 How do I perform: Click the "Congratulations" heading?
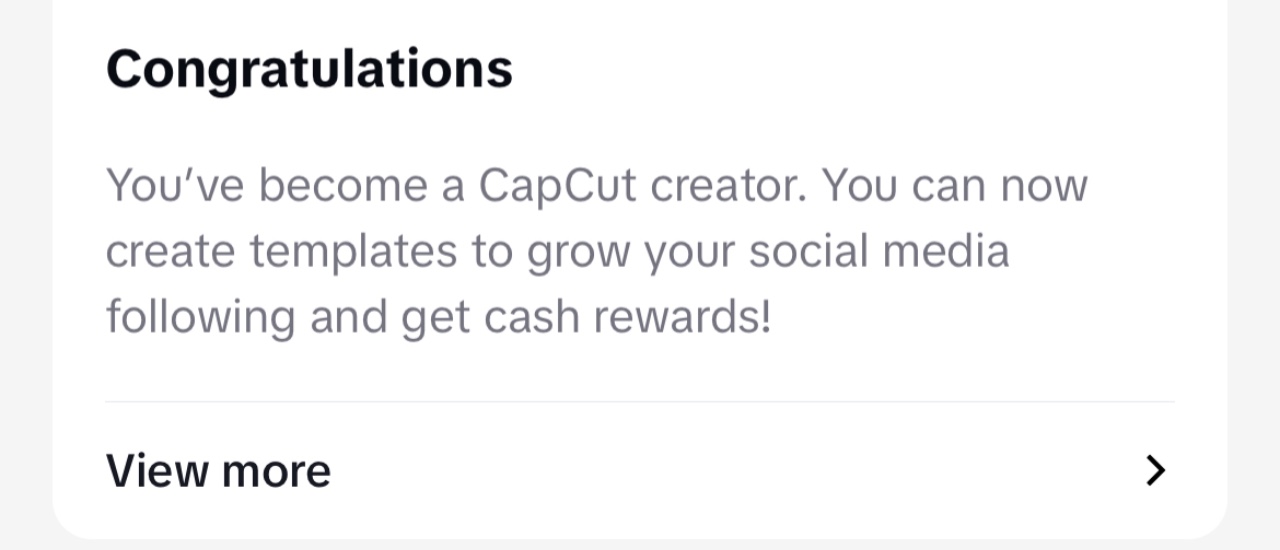pos(309,70)
